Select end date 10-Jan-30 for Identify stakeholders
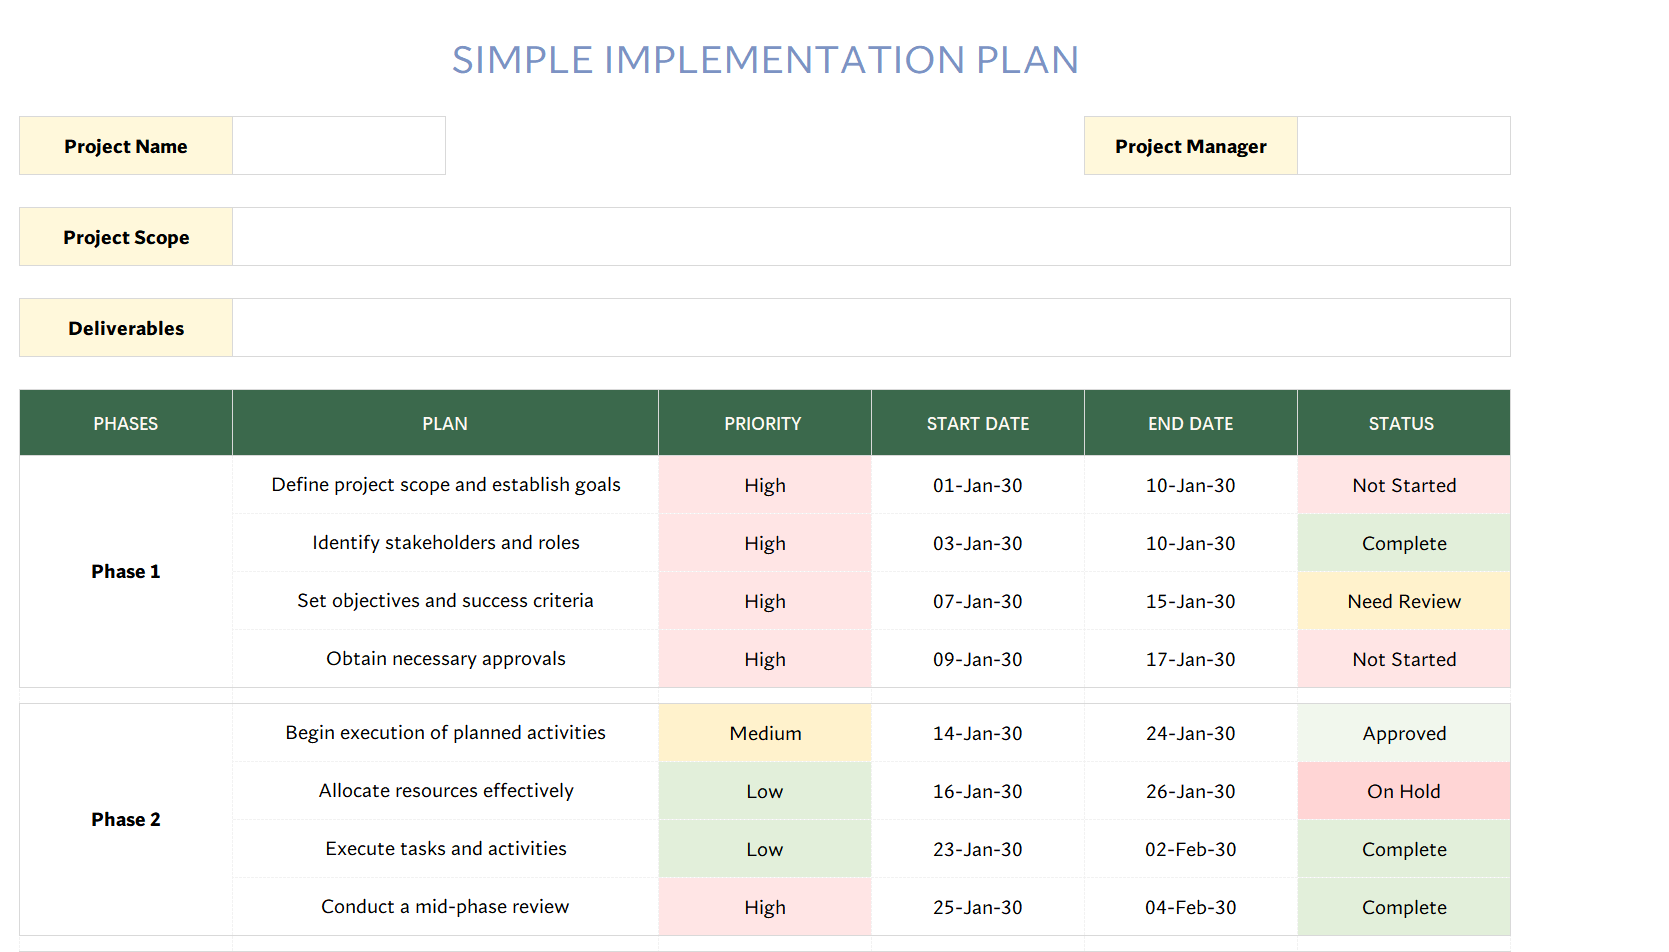1669x952 pixels. pyautogui.click(x=1191, y=543)
